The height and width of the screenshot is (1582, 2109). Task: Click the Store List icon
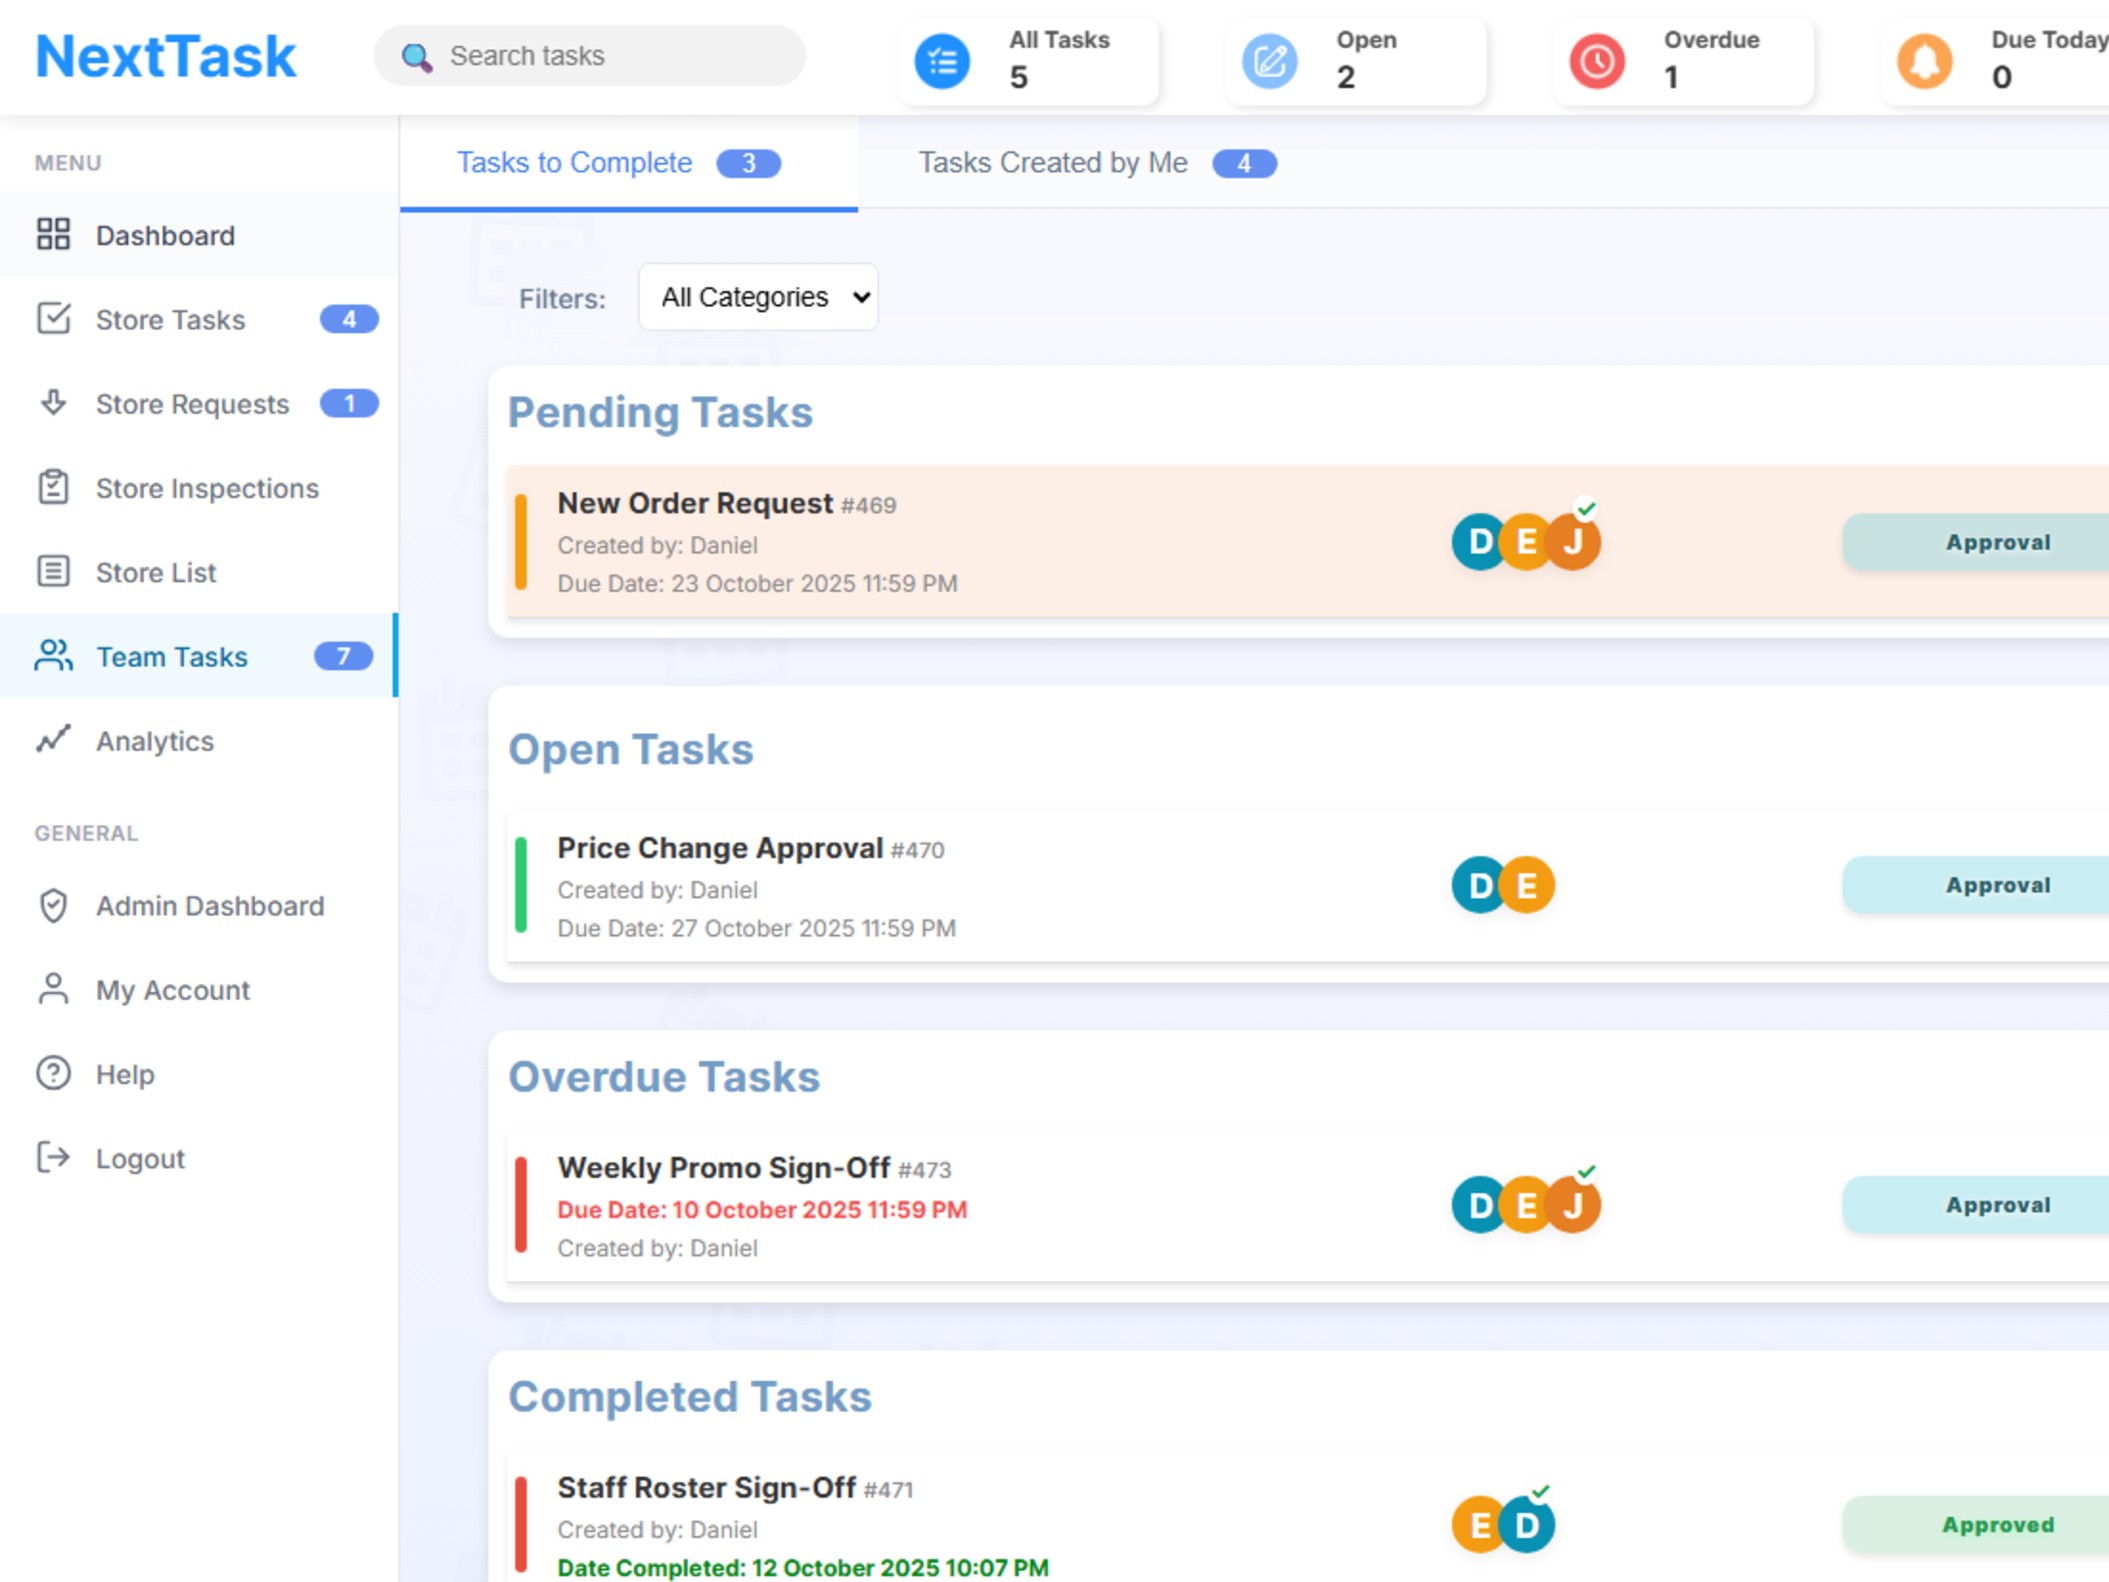pyautogui.click(x=53, y=572)
